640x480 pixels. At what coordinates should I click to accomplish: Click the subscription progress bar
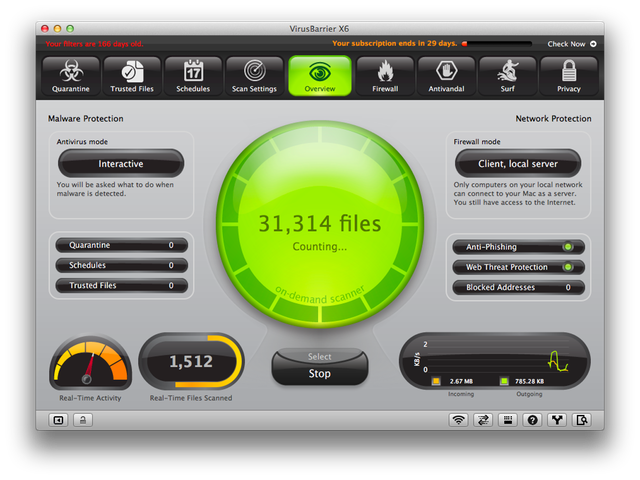point(497,44)
